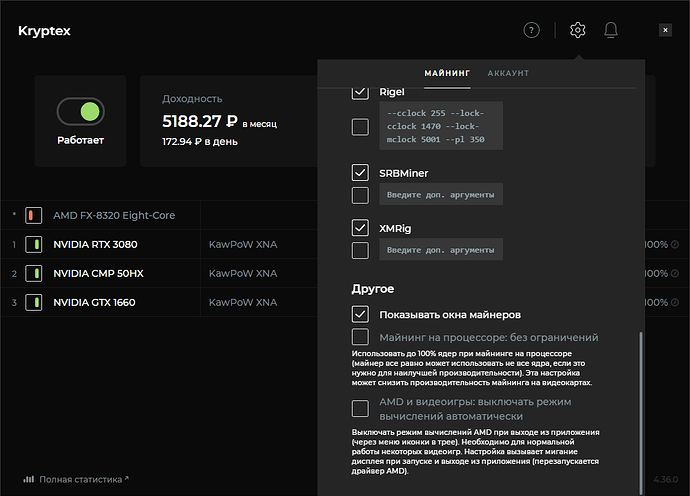Click SRBMiner arguments input field
The image size is (690, 496).
pyautogui.click(x=441, y=194)
